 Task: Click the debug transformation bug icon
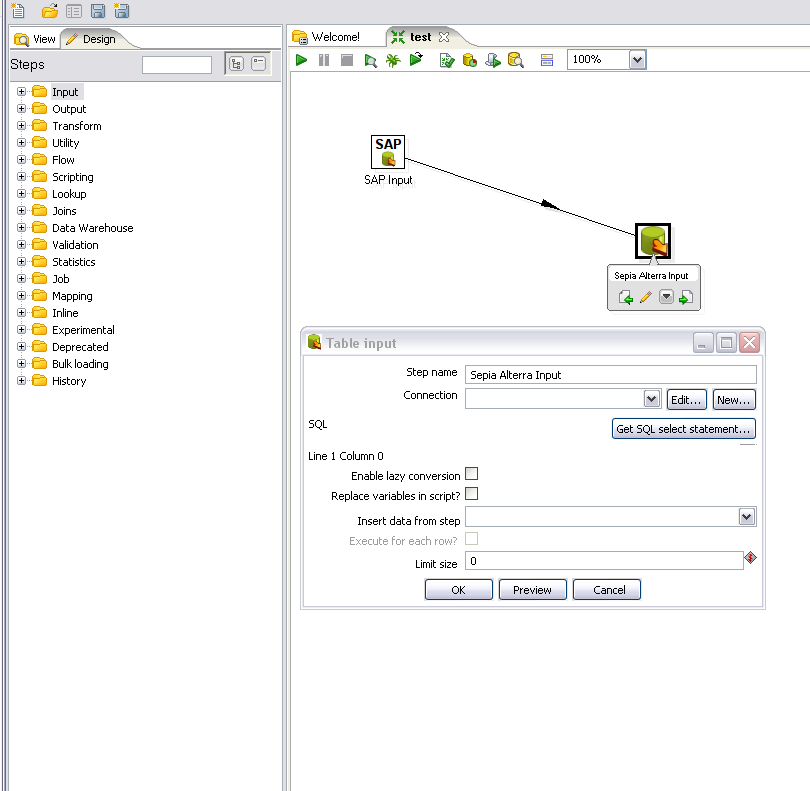393,60
